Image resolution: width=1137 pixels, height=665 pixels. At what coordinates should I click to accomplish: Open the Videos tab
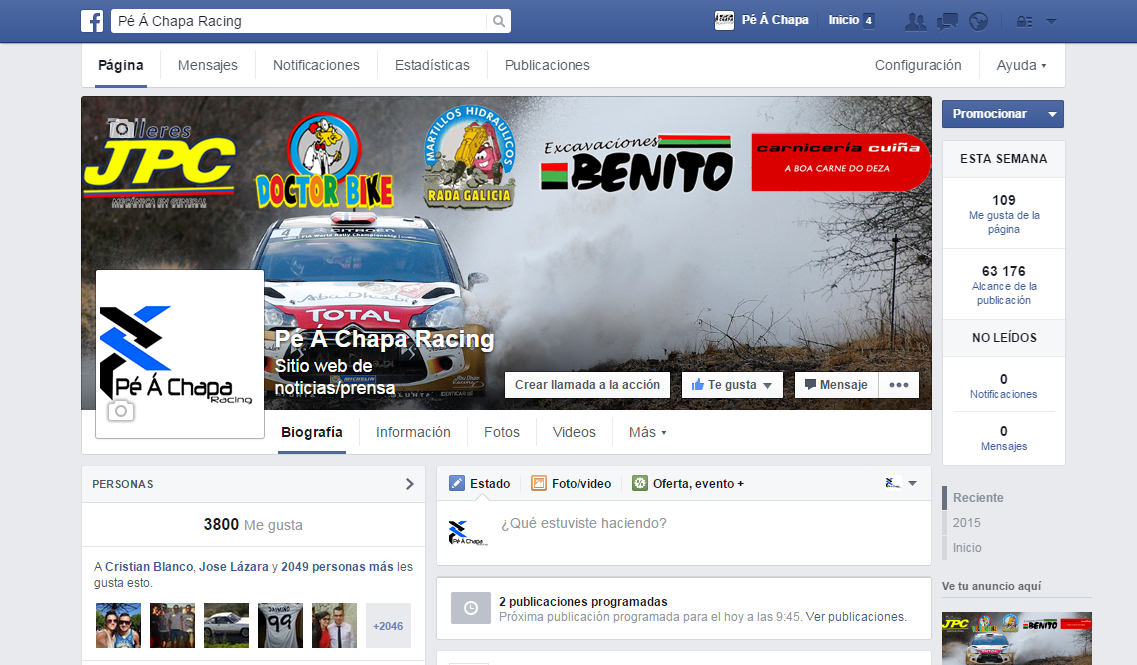tap(574, 432)
